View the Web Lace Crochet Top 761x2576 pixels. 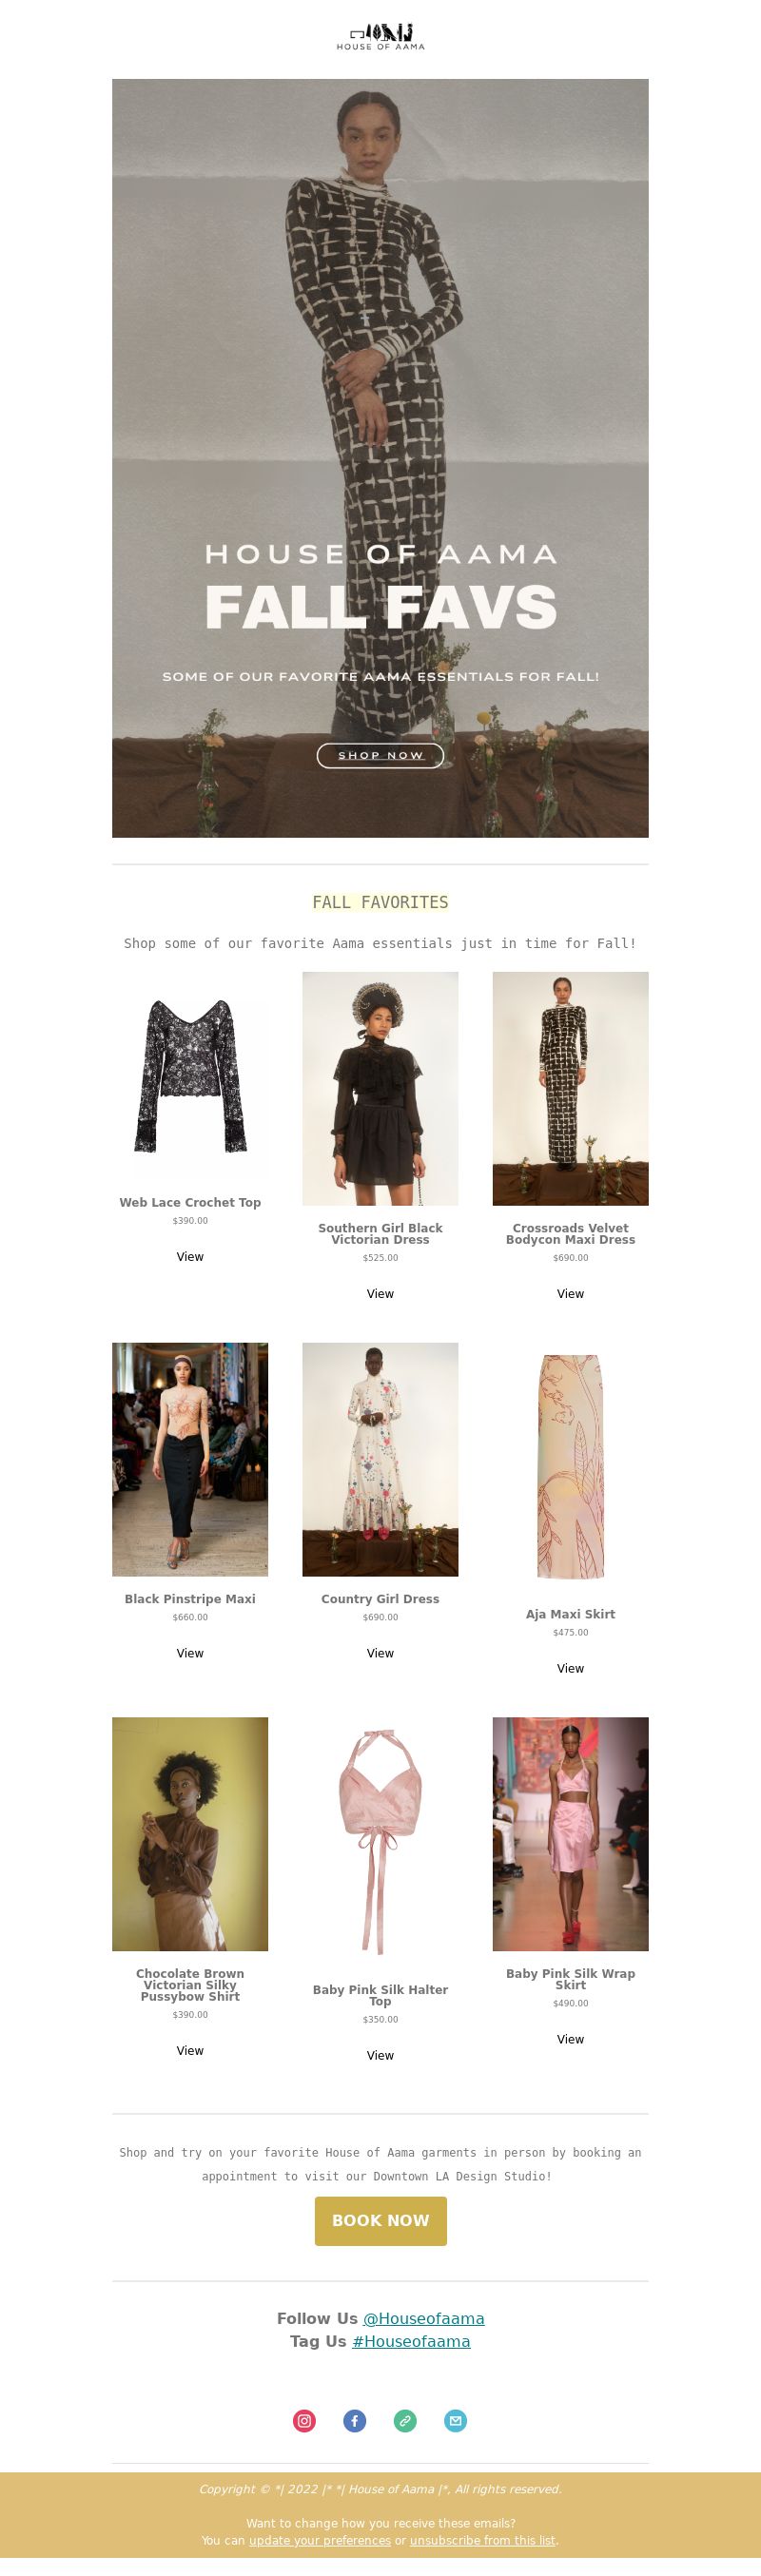[190, 1257]
